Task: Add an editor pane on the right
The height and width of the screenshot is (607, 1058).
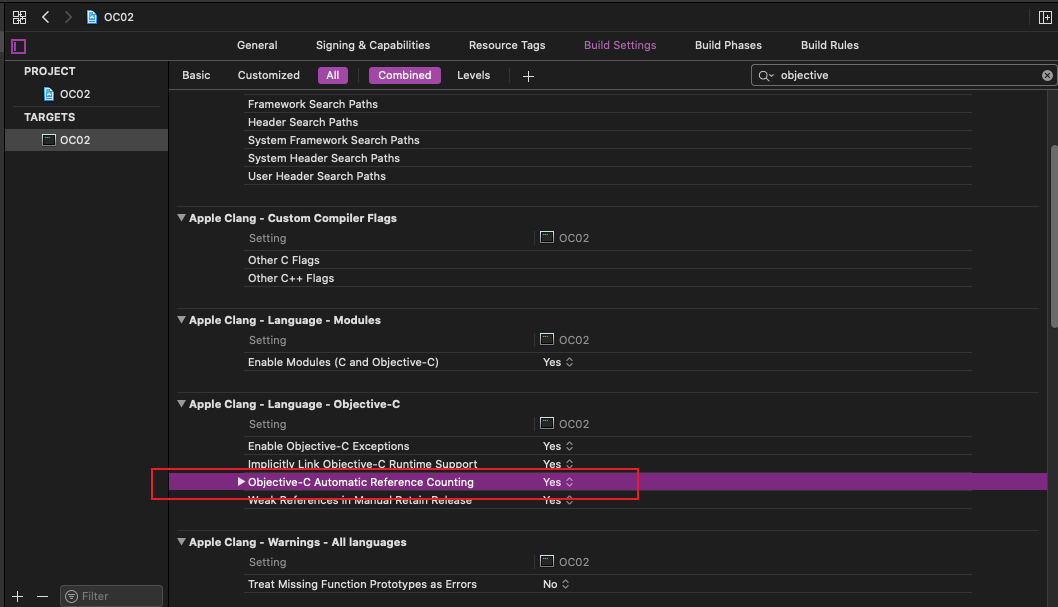Action: (1045, 18)
